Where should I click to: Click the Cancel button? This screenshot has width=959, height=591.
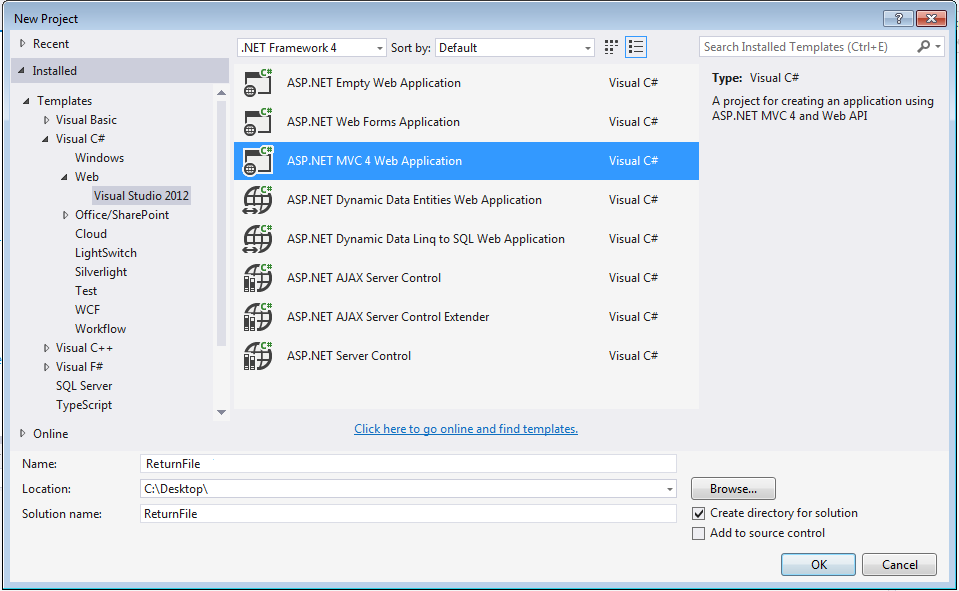click(899, 565)
